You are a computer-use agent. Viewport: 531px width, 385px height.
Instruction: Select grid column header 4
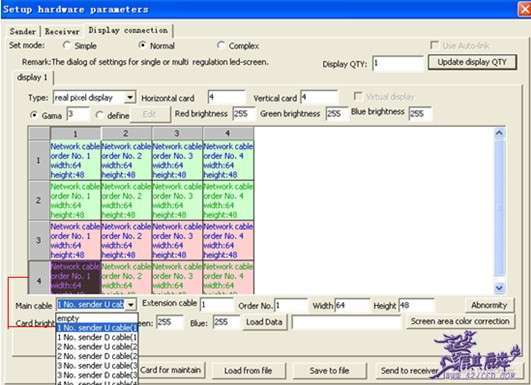(228, 133)
